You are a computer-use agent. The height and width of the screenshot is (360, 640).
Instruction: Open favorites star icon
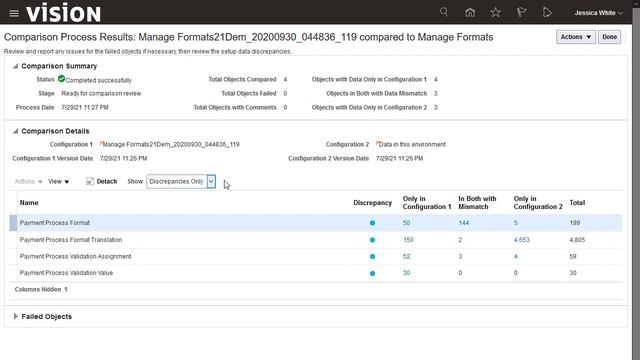pyautogui.click(x=496, y=13)
